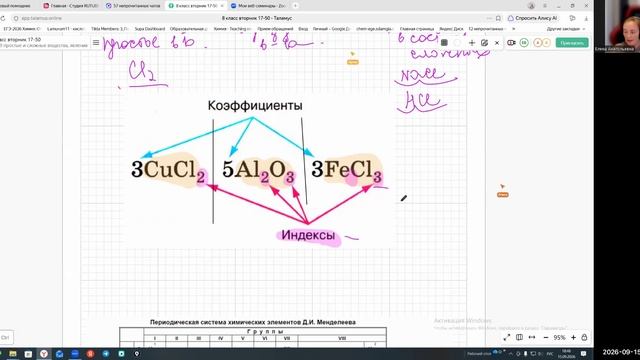Switch to the 57 unread chats tab
Image resolution: width=640 pixels, height=360 pixels.
pos(133,6)
